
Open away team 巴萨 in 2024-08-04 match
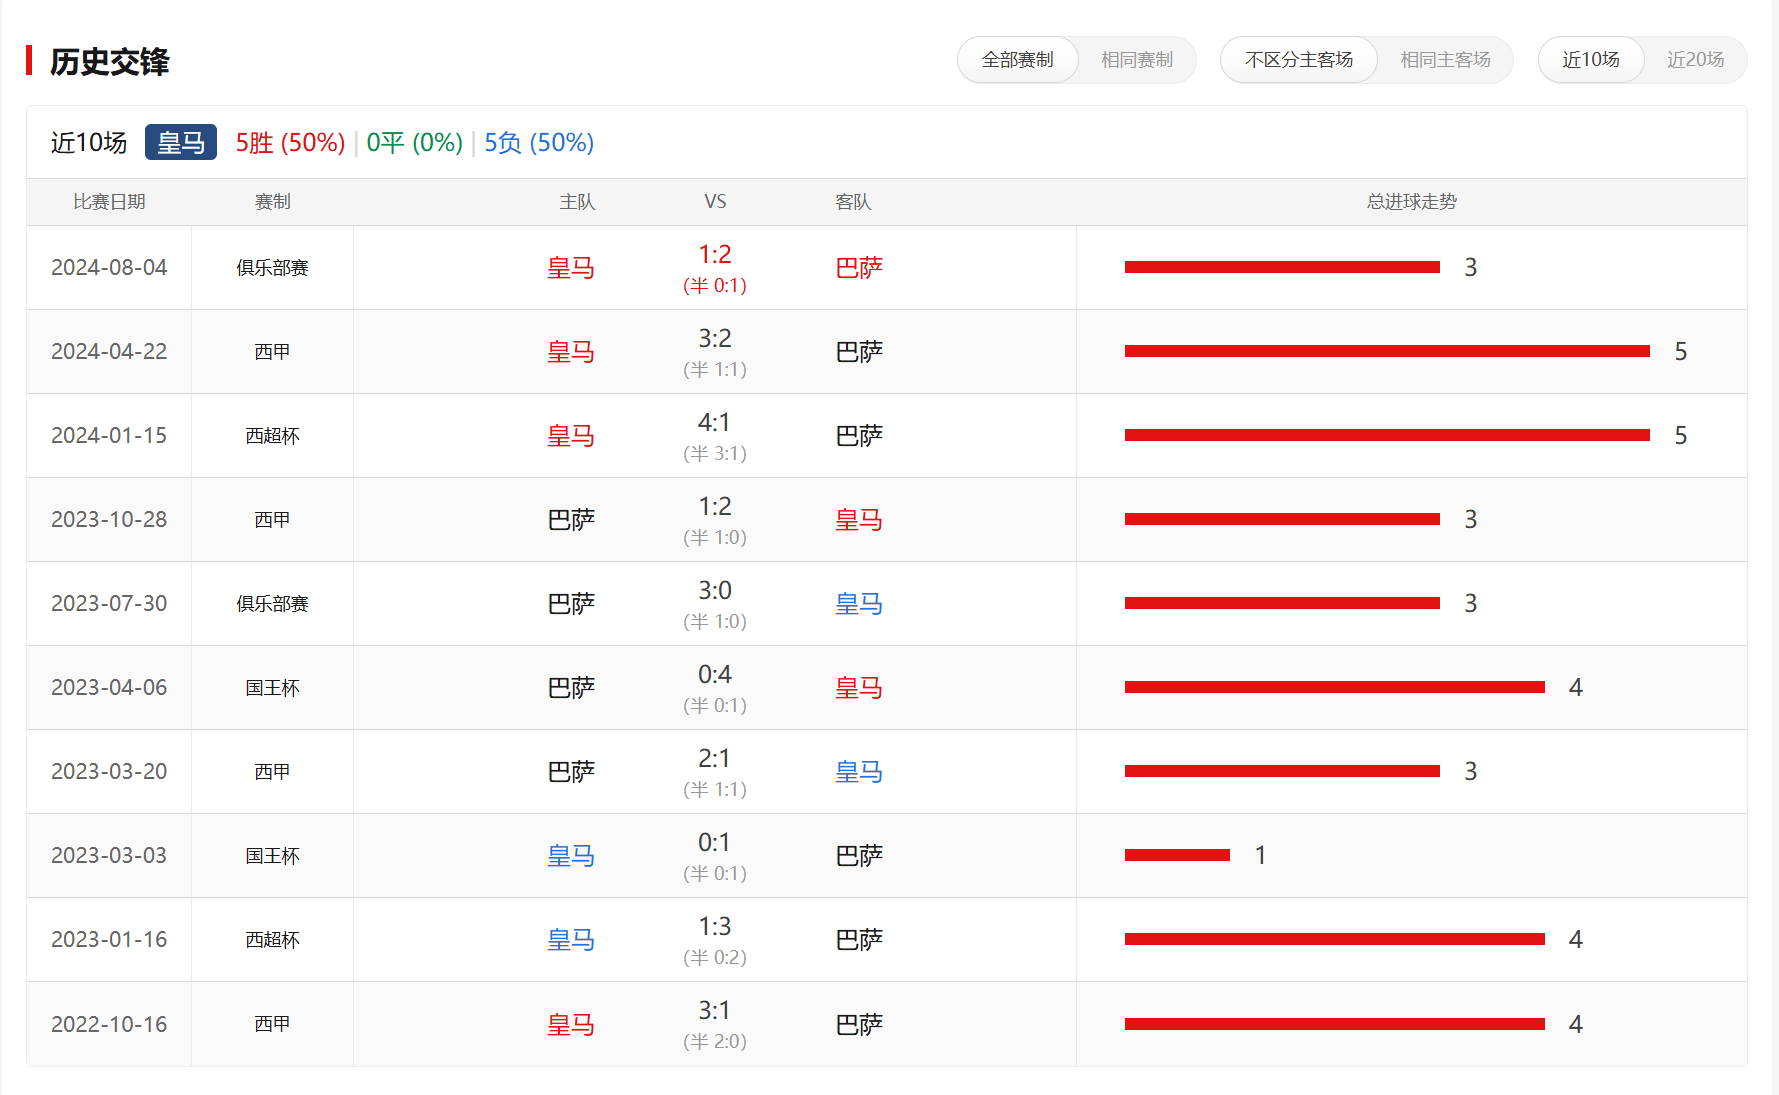coord(859,268)
